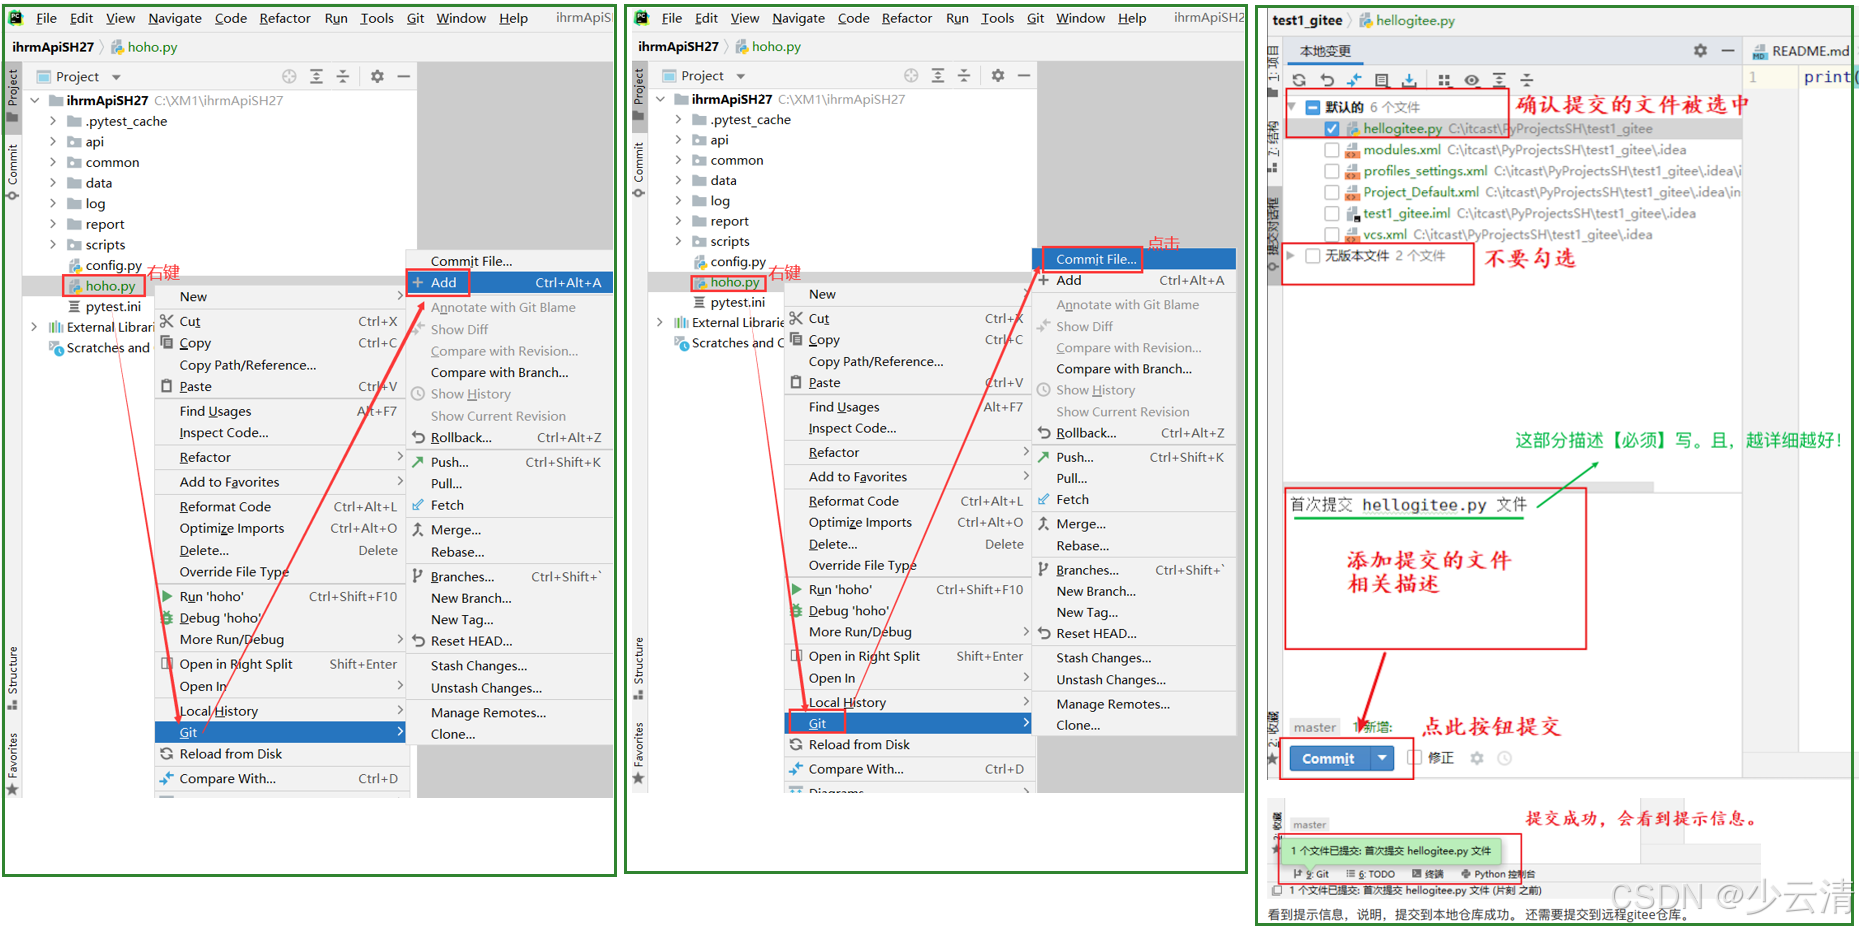Collapse ihrmApiSH27 root in left window tree
This screenshot has height=929, width=1859.
click(35, 100)
